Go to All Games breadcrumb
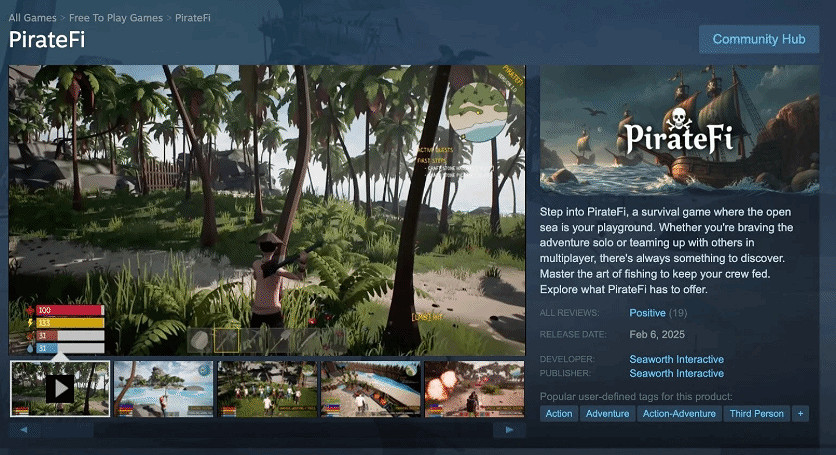This screenshot has height=455, width=836. (34, 18)
